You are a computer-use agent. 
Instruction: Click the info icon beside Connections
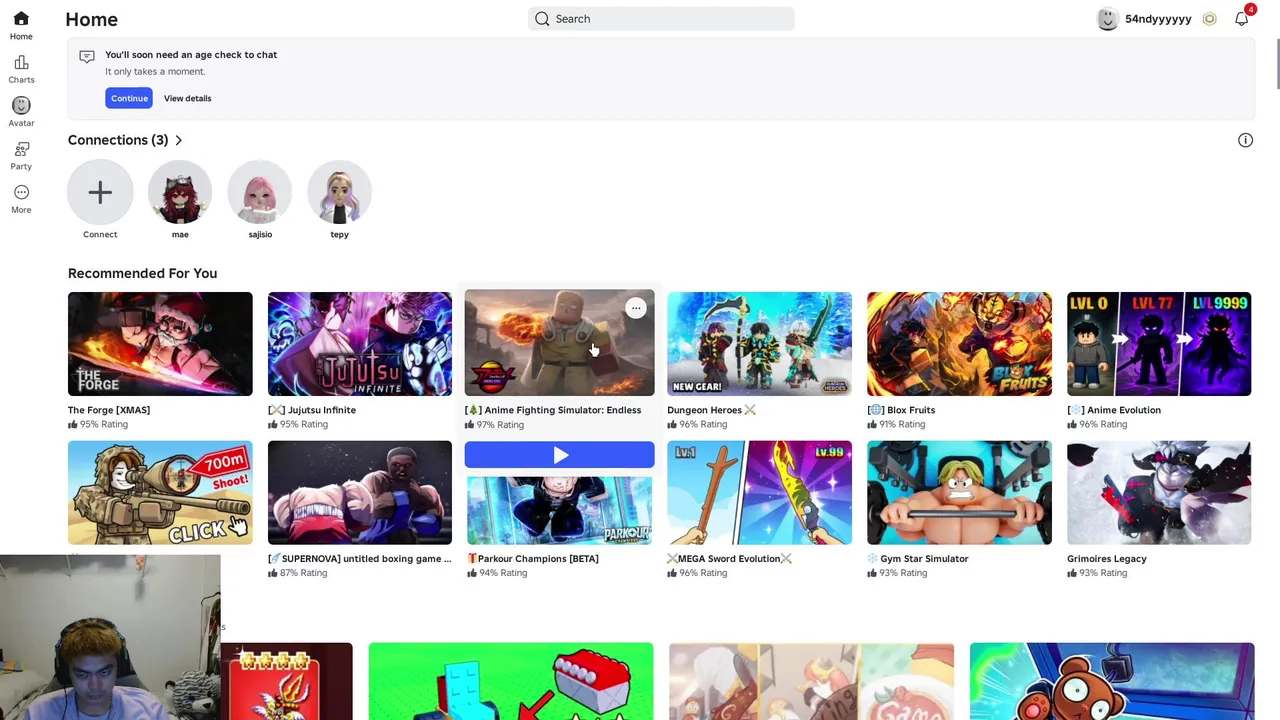pyautogui.click(x=1245, y=140)
